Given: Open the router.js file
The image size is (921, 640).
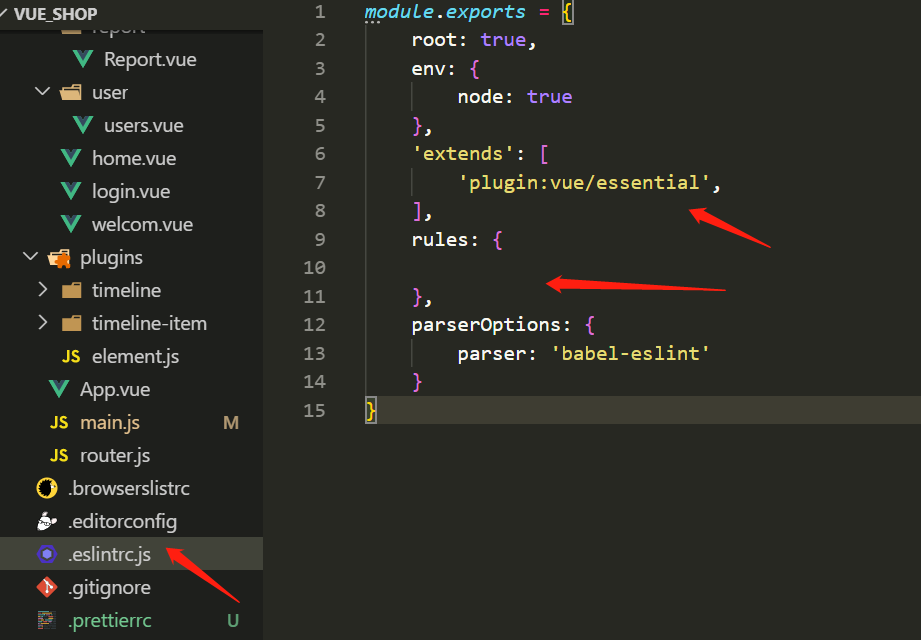Looking at the screenshot, I should pos(115,455).
